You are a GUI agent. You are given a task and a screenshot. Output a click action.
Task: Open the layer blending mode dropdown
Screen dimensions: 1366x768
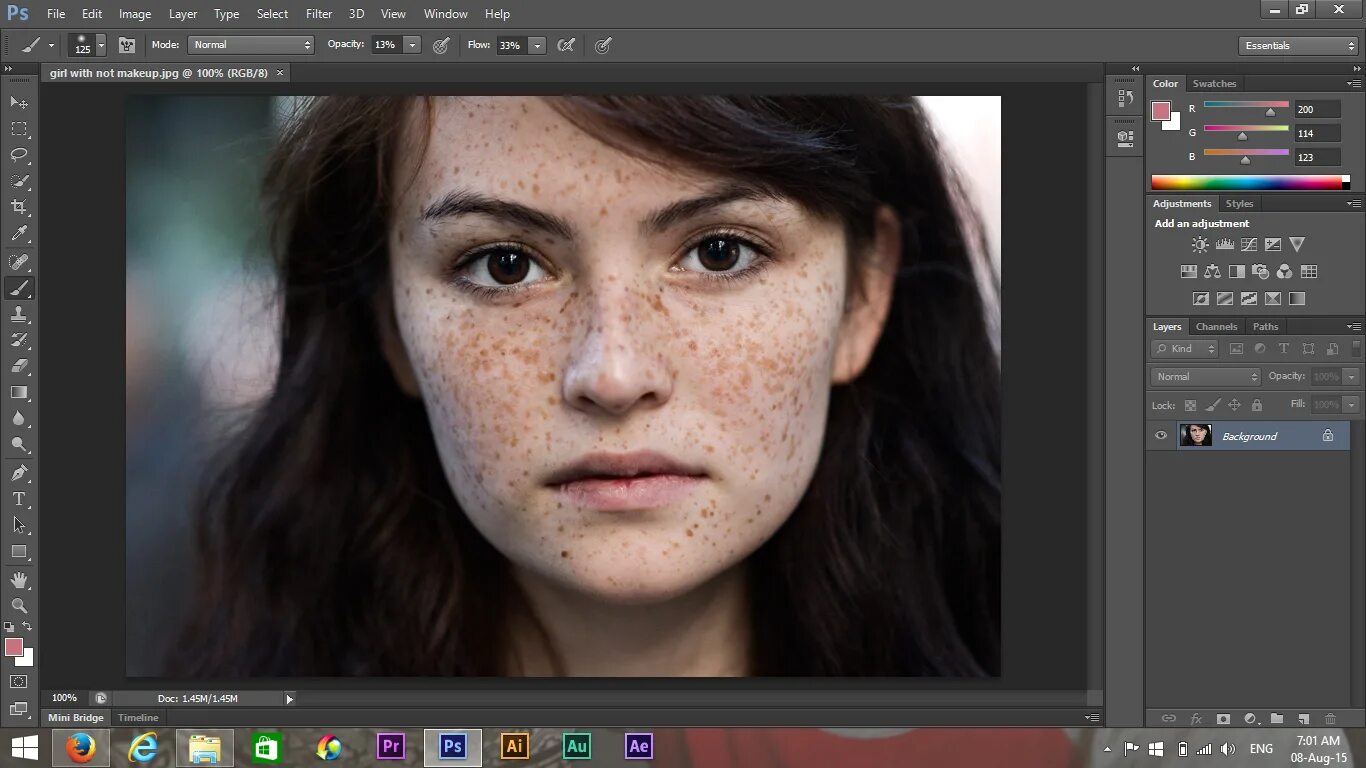click(x=1206, y=377)
